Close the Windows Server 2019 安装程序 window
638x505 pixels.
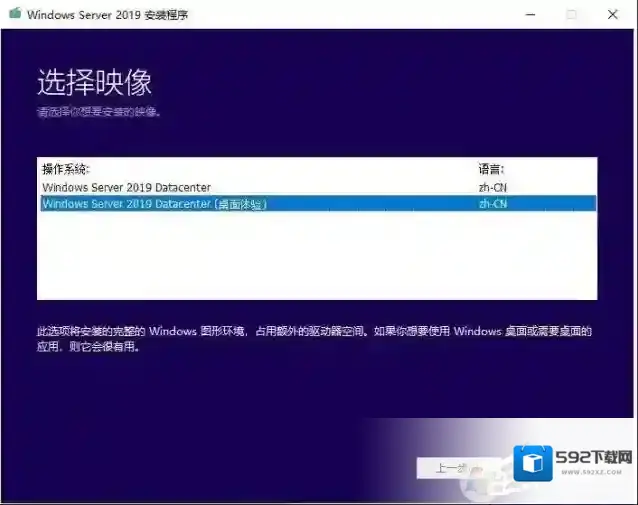[612, 15]
